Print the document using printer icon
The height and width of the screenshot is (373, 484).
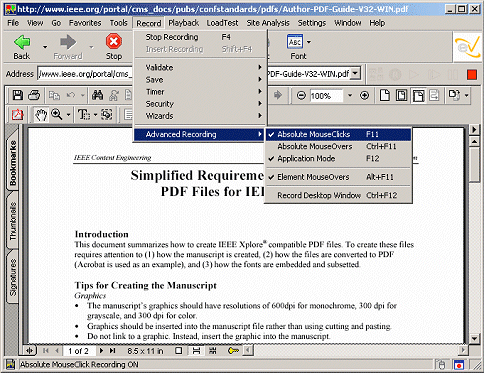coord(34,95)
